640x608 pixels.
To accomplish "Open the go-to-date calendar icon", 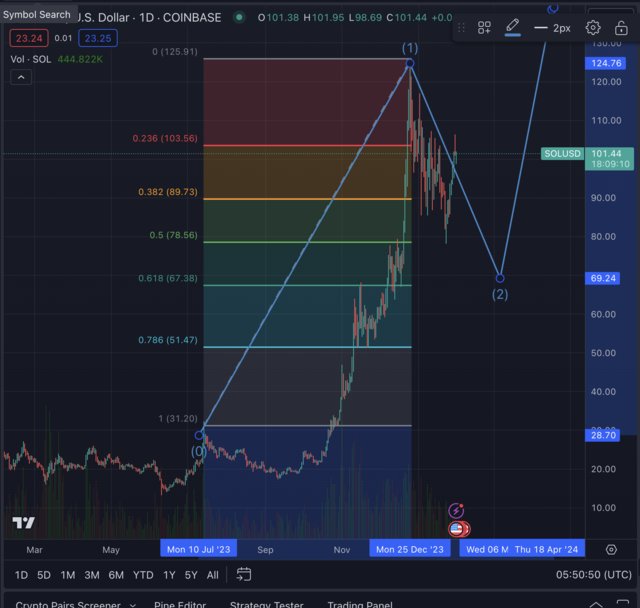I will (x=244, y=575).
